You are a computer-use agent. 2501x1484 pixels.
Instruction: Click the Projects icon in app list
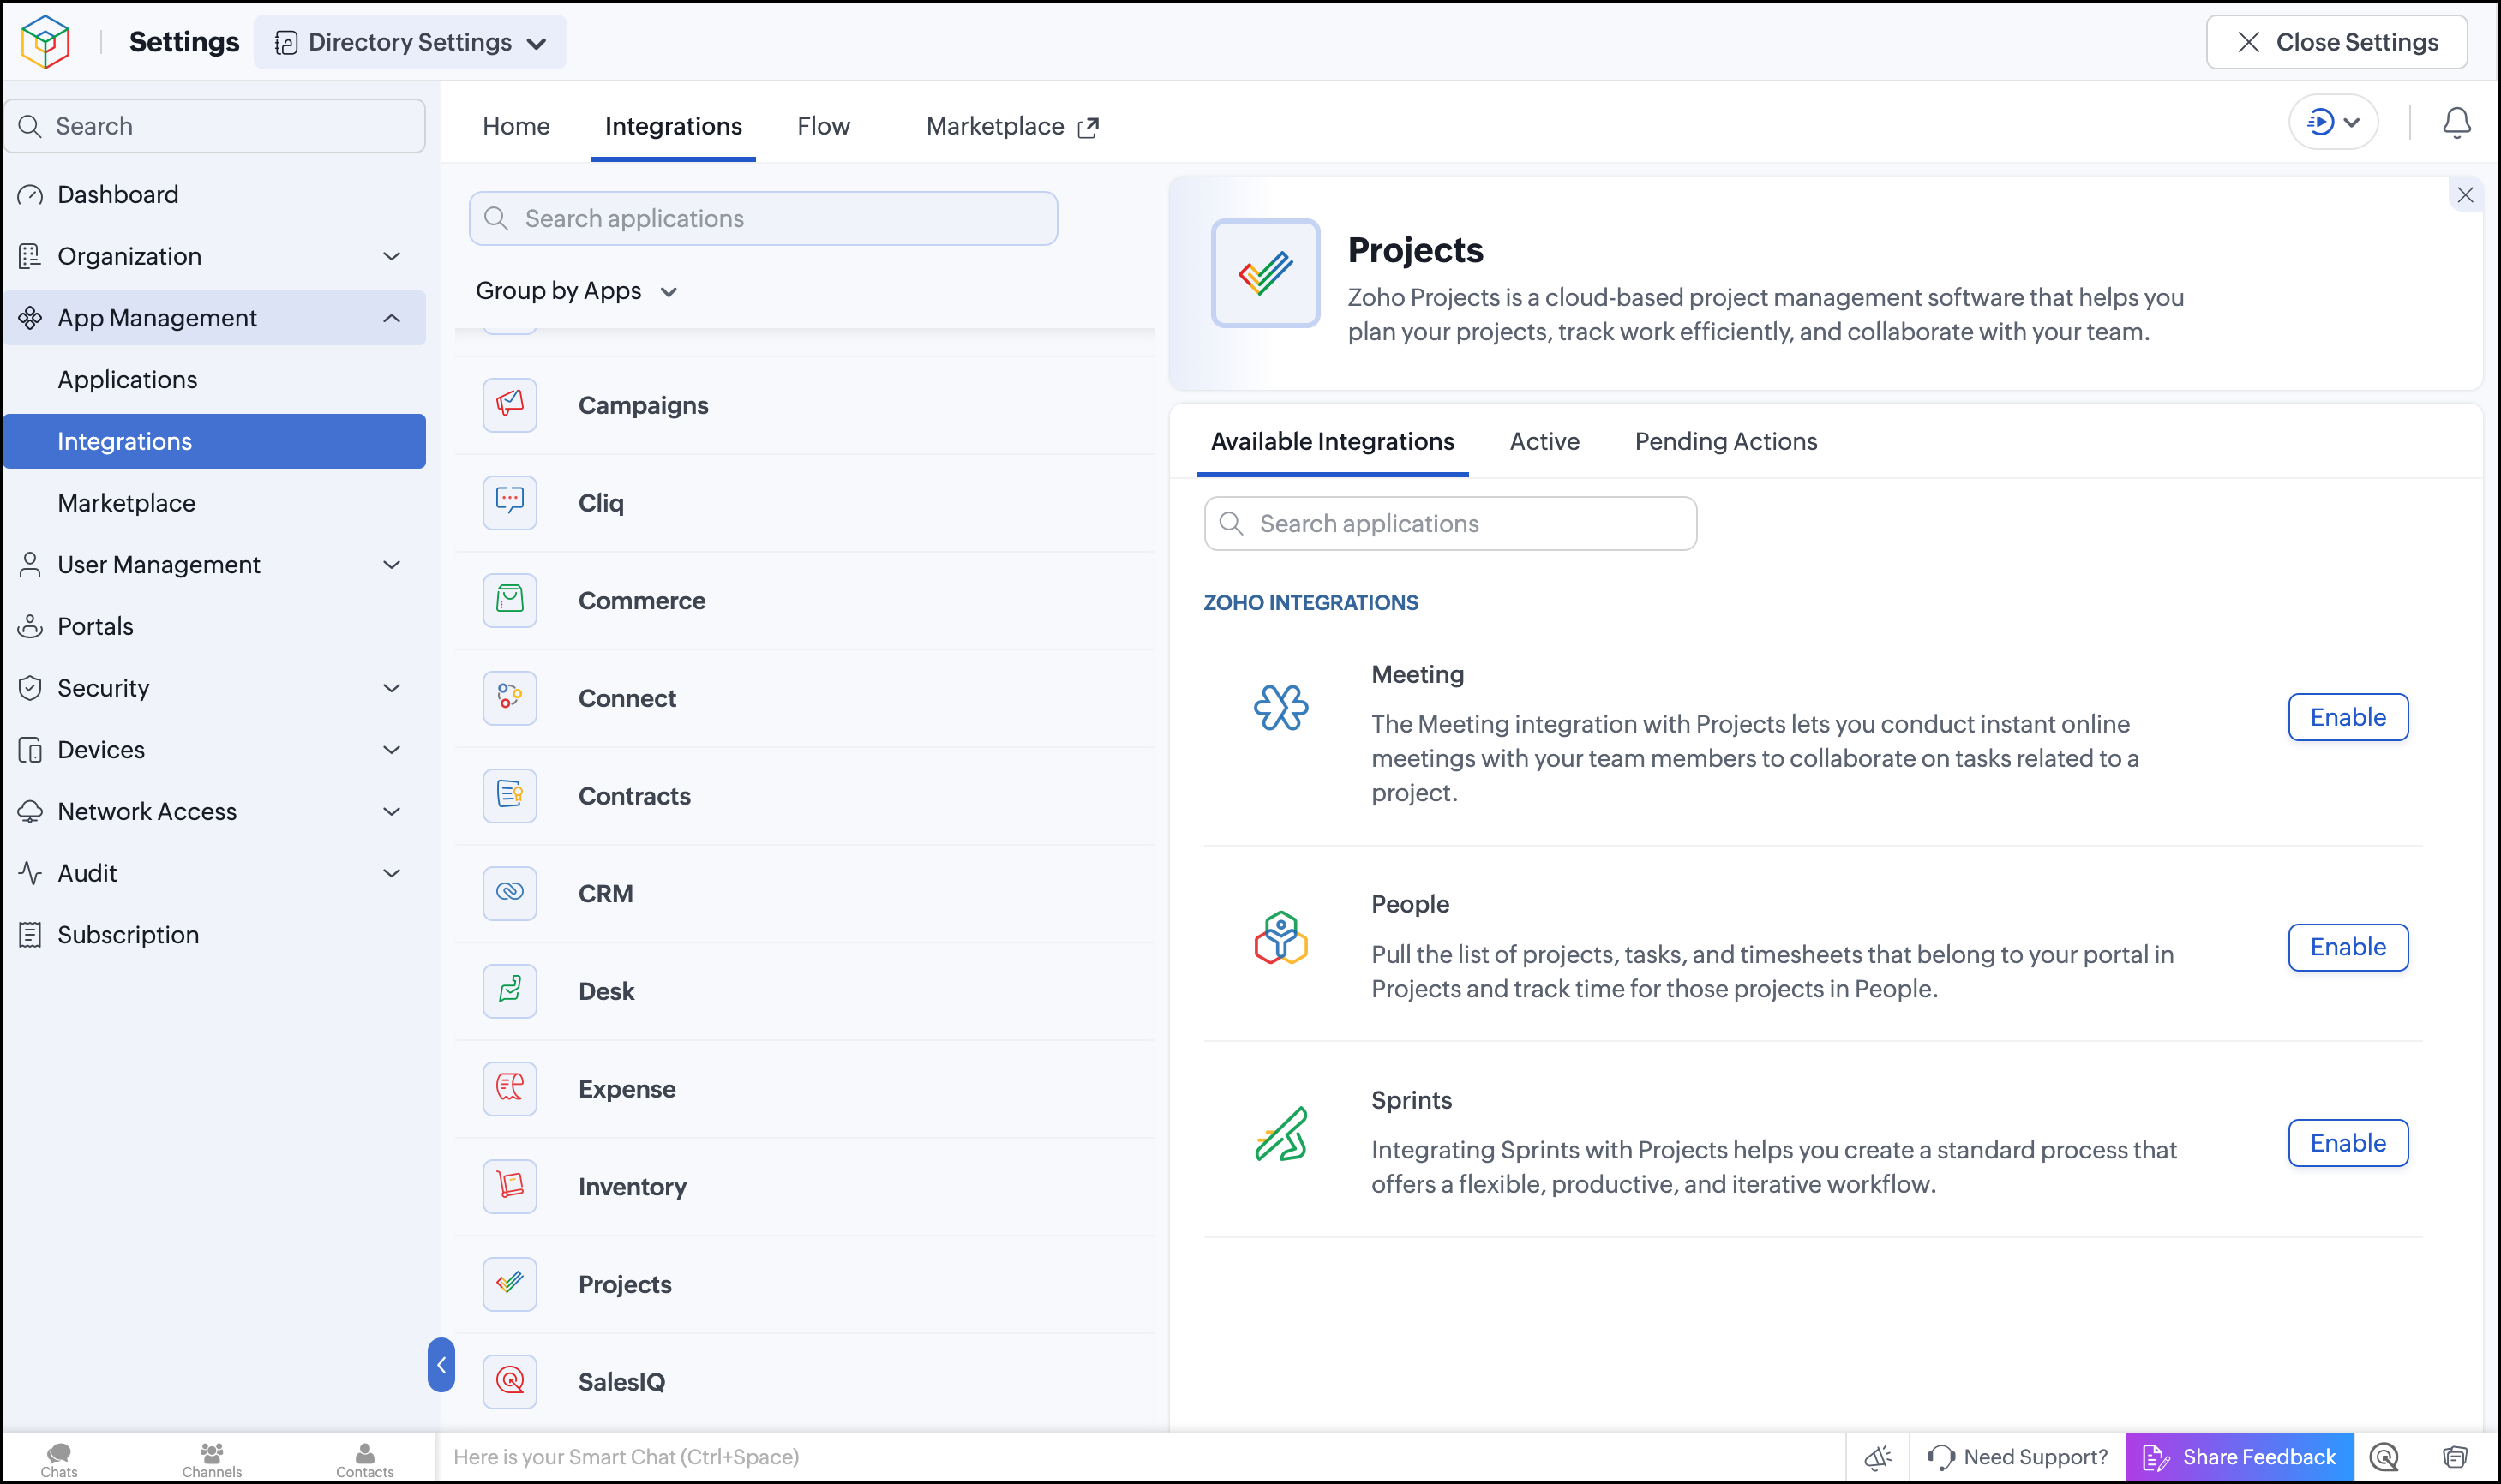(509, 1284)
